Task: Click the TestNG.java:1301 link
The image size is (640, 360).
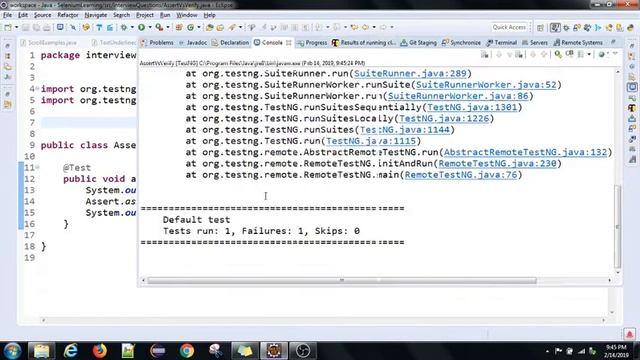Action: [472, 107]
